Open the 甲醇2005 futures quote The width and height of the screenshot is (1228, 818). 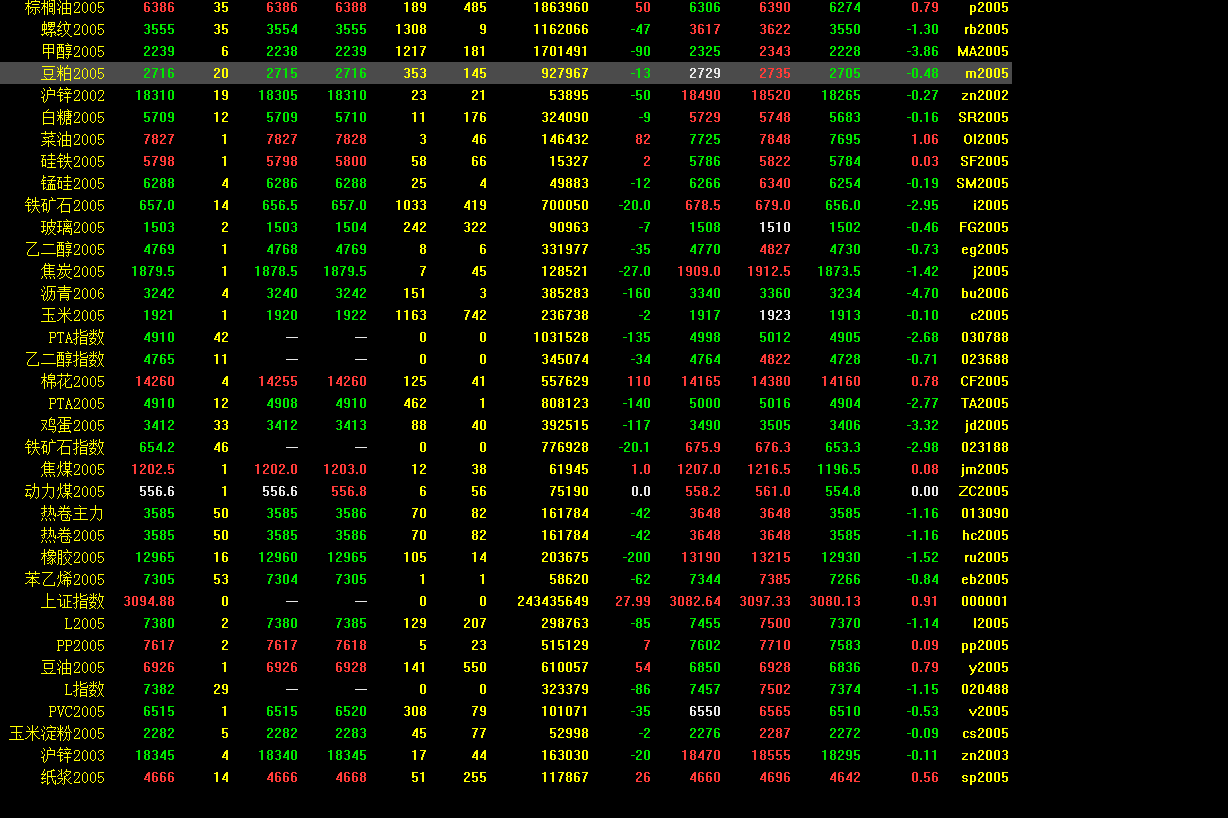(72, 51)
